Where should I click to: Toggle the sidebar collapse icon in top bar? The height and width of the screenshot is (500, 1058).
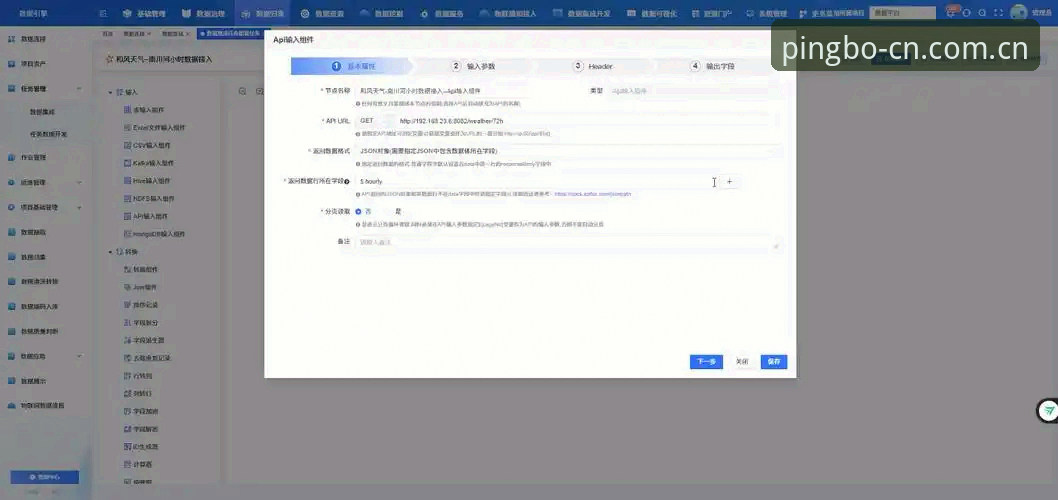103,13
